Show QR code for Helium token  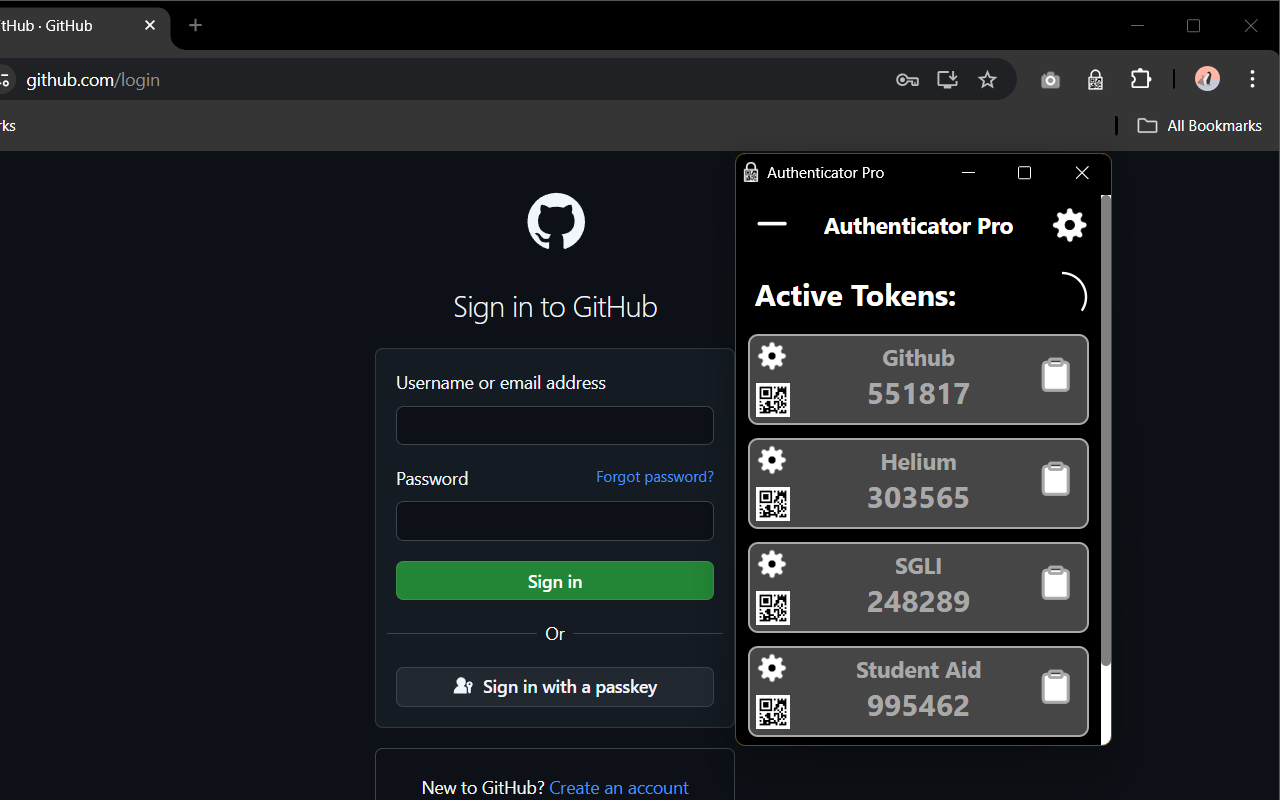[x=773, y=504]
